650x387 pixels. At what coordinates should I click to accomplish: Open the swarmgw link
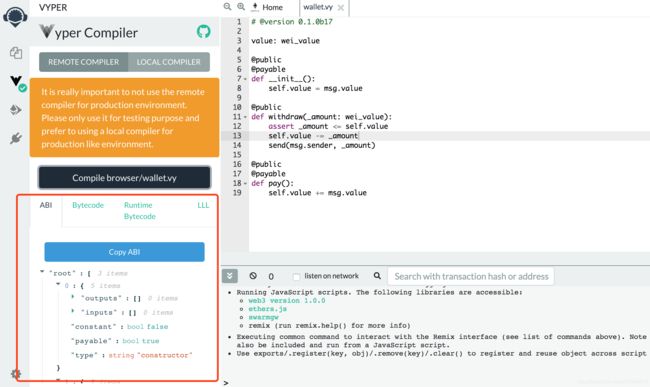click(263, 317)
